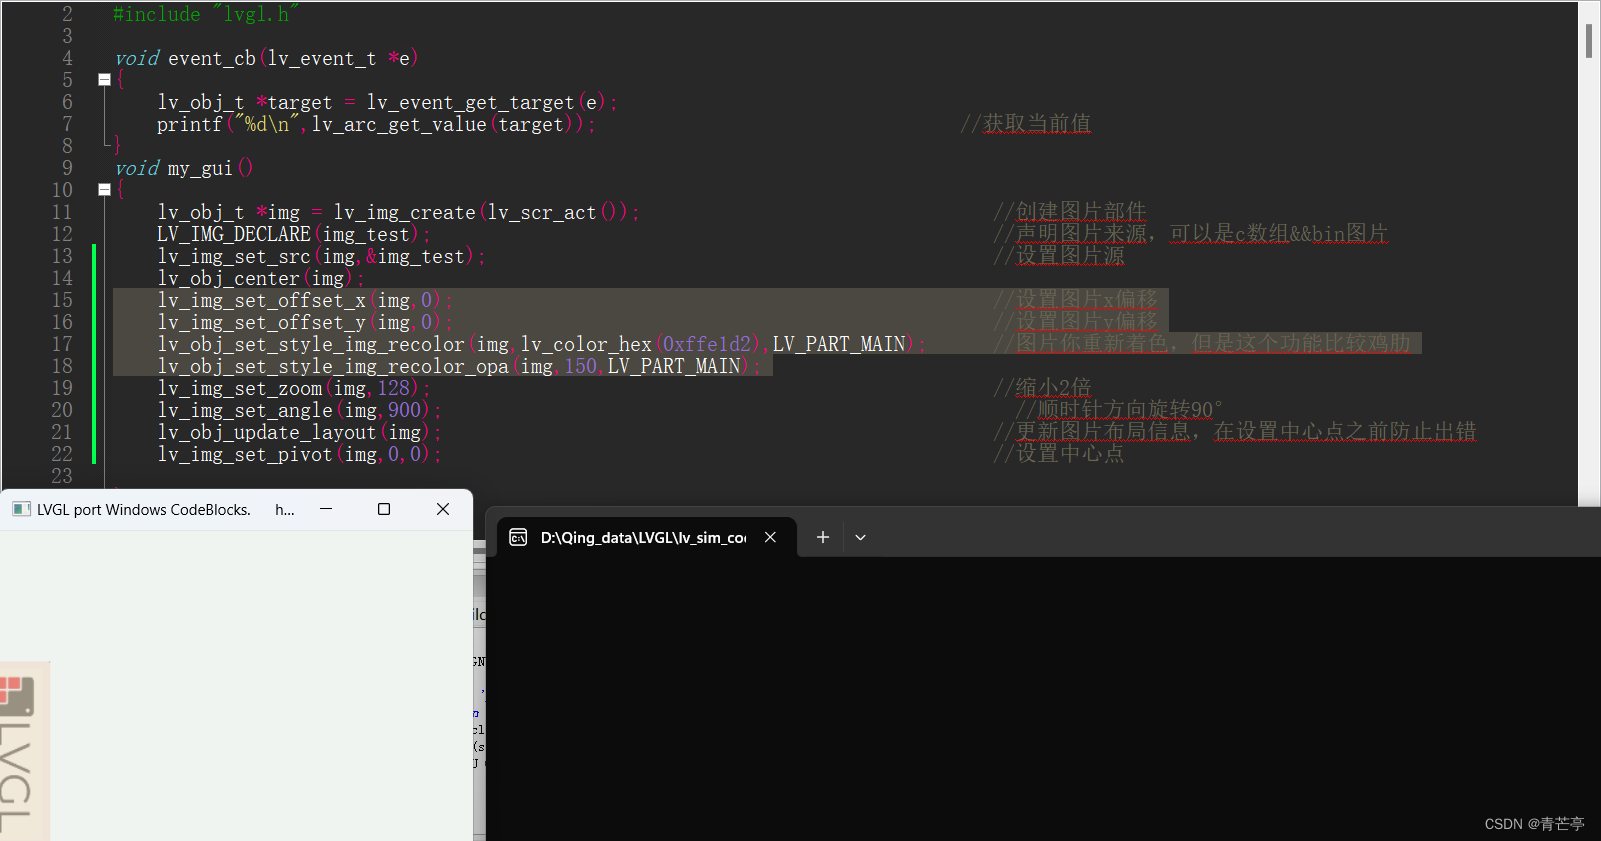Click the 0xffe1d2 hex color value

707,344
